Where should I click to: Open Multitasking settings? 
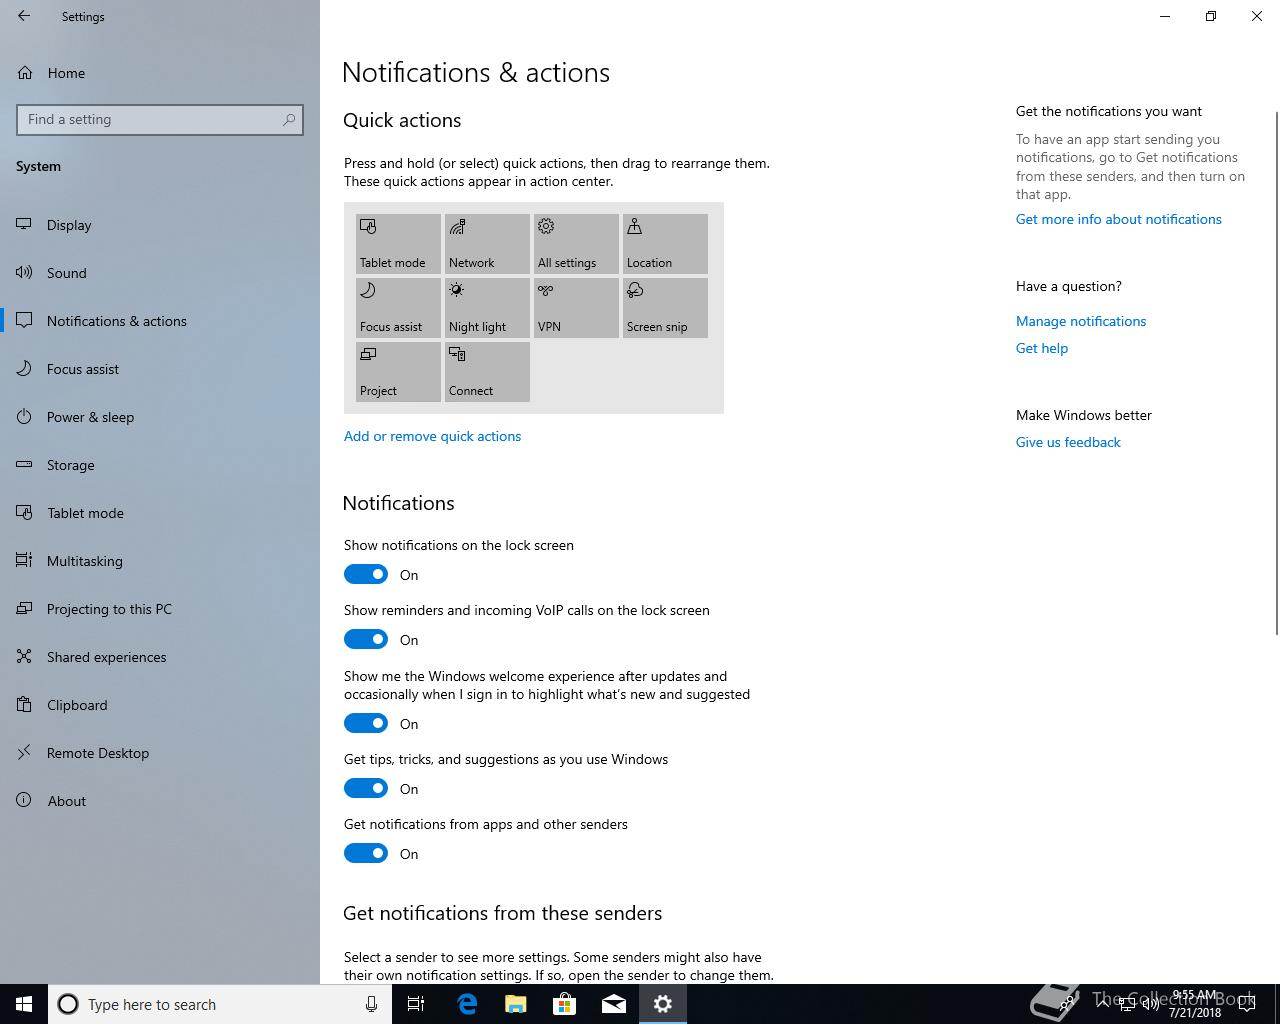coord(160,561)
